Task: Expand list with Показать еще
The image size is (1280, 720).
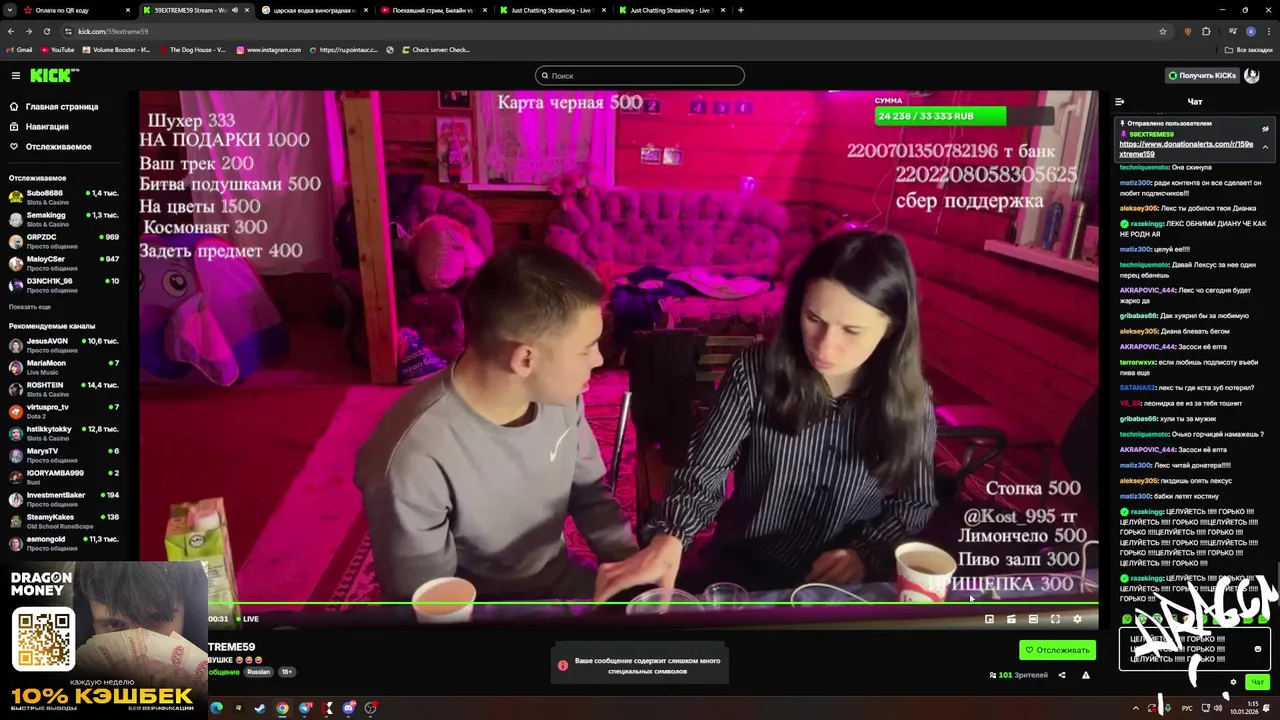Action: pyautogui.click(x=30, y=307)
